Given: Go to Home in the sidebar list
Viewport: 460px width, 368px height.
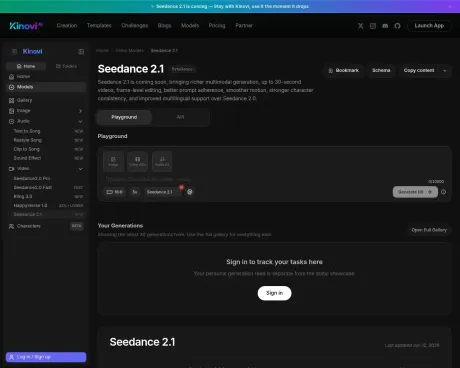Looking at the screenshot, I should (46, 77).
